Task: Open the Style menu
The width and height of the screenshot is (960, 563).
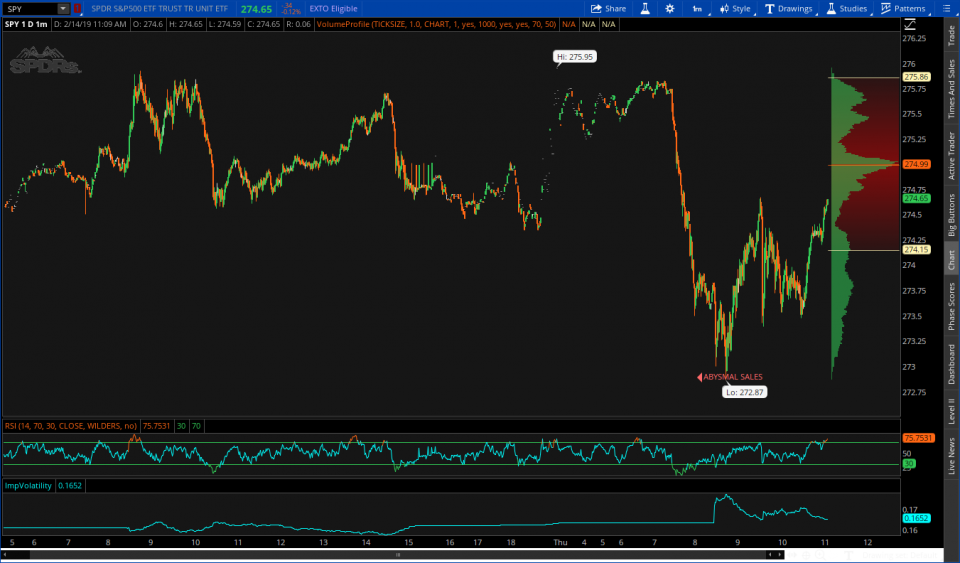Action: click(735, 9)
